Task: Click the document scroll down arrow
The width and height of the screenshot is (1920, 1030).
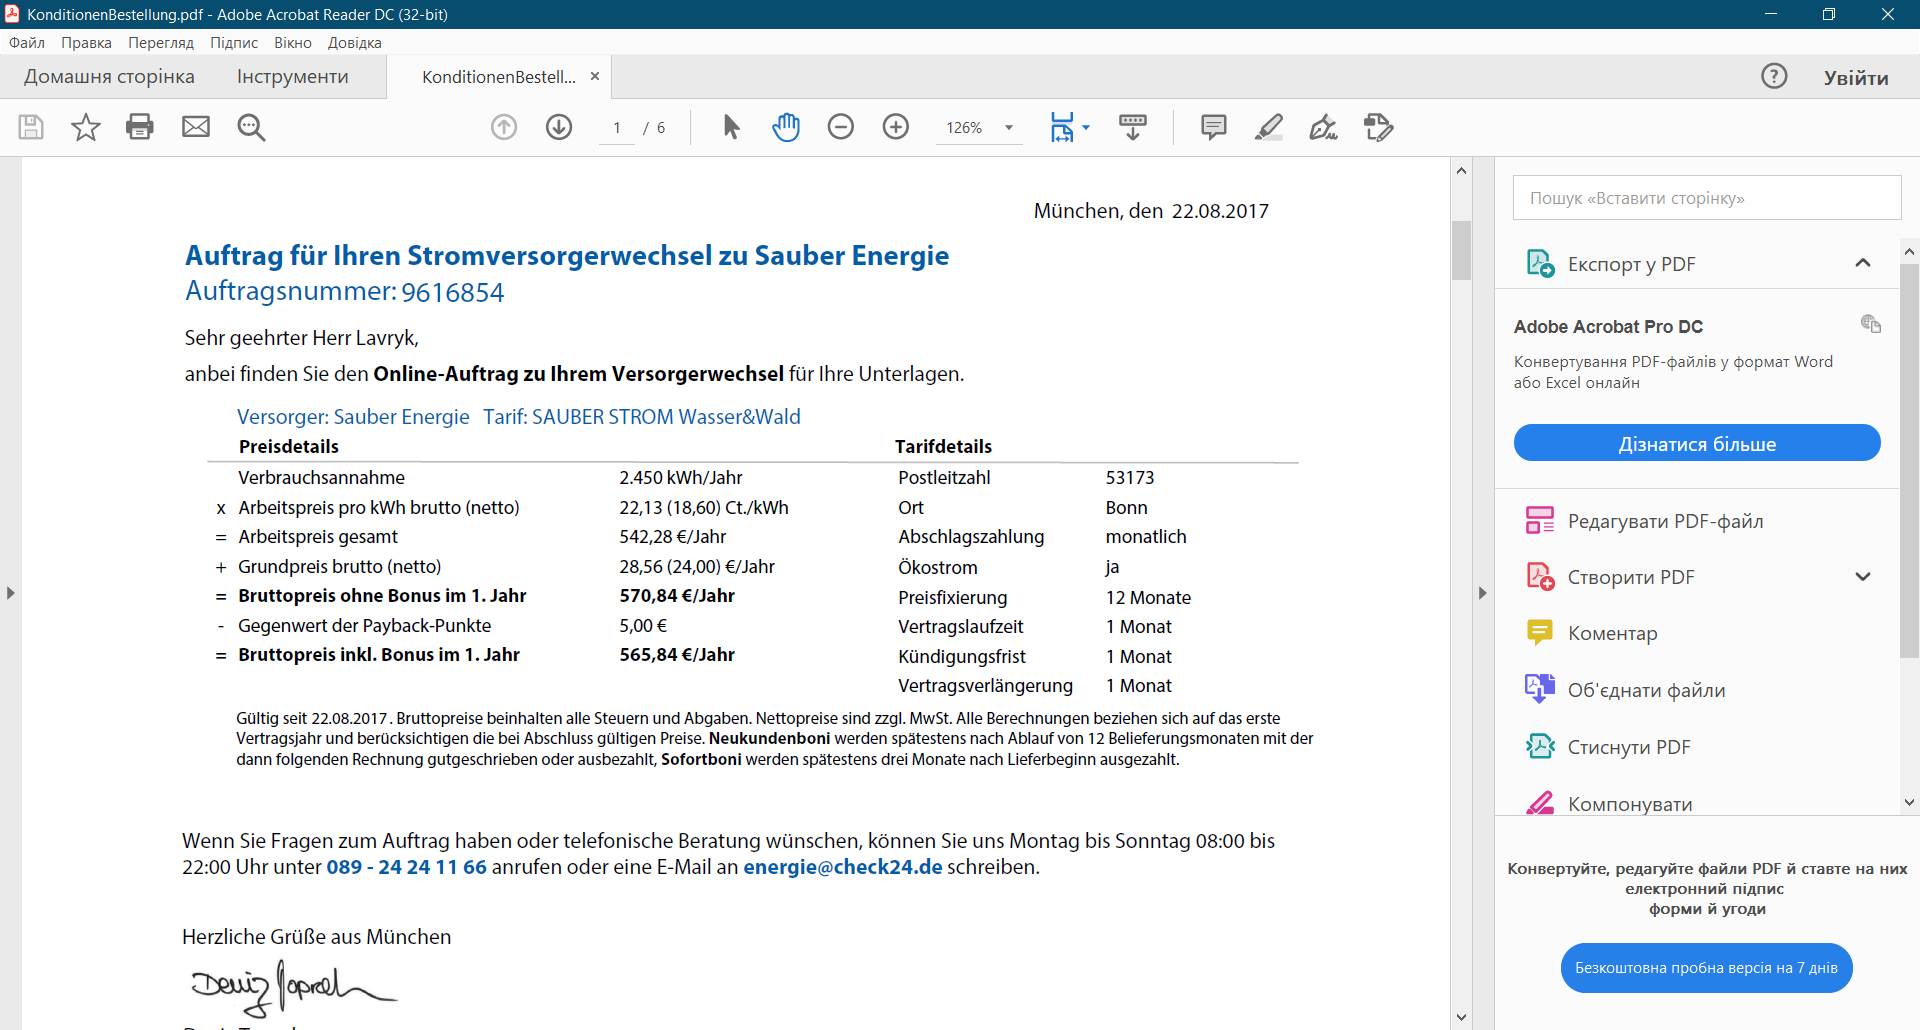Action: (x=1461, y=1018)
